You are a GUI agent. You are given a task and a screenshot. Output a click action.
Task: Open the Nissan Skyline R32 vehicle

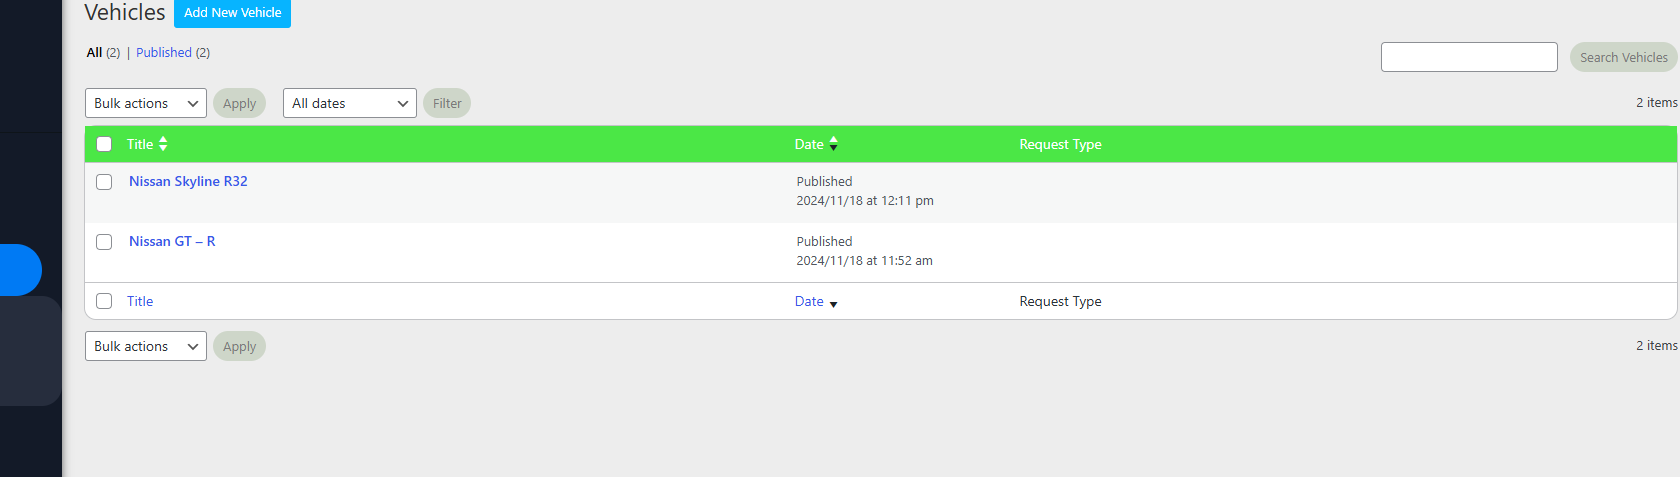point(188,181)
